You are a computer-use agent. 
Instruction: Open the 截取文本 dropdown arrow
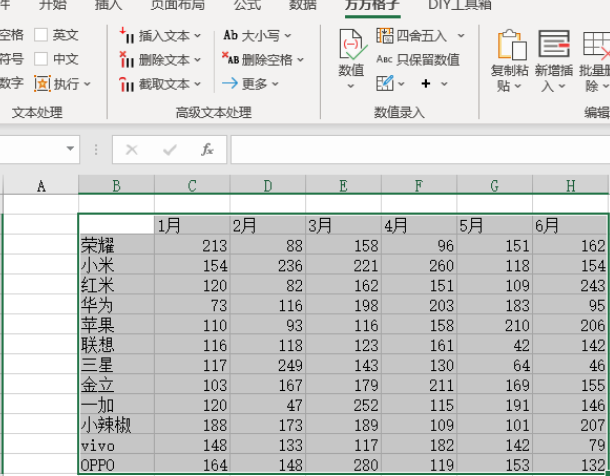[197, 84]
